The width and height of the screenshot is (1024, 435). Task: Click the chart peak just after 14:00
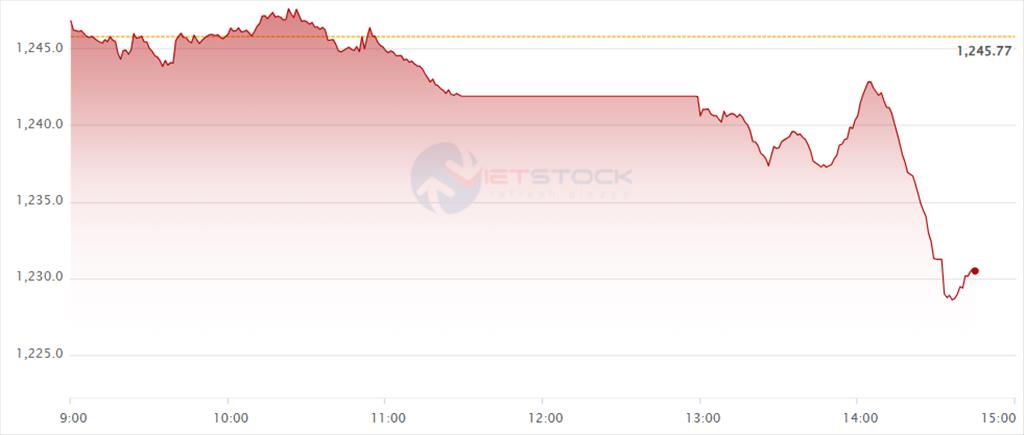(869, 82)
